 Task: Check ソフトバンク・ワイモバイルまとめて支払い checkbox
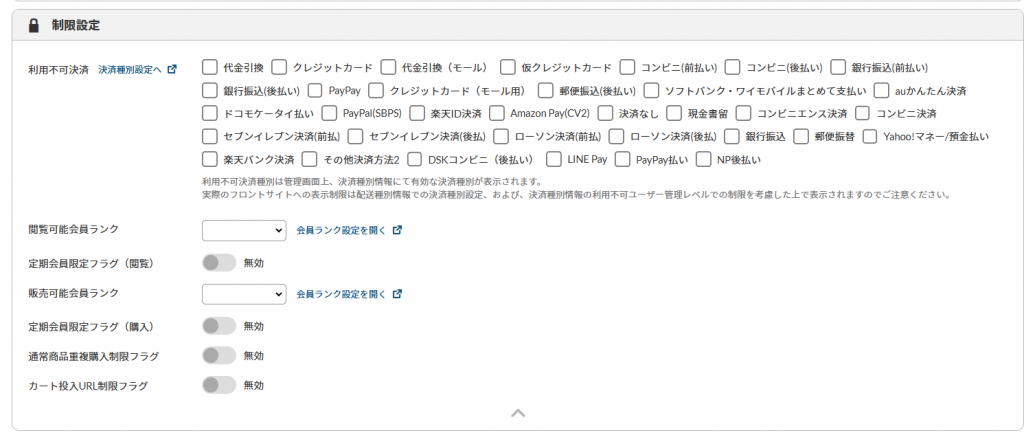(651, 90)
